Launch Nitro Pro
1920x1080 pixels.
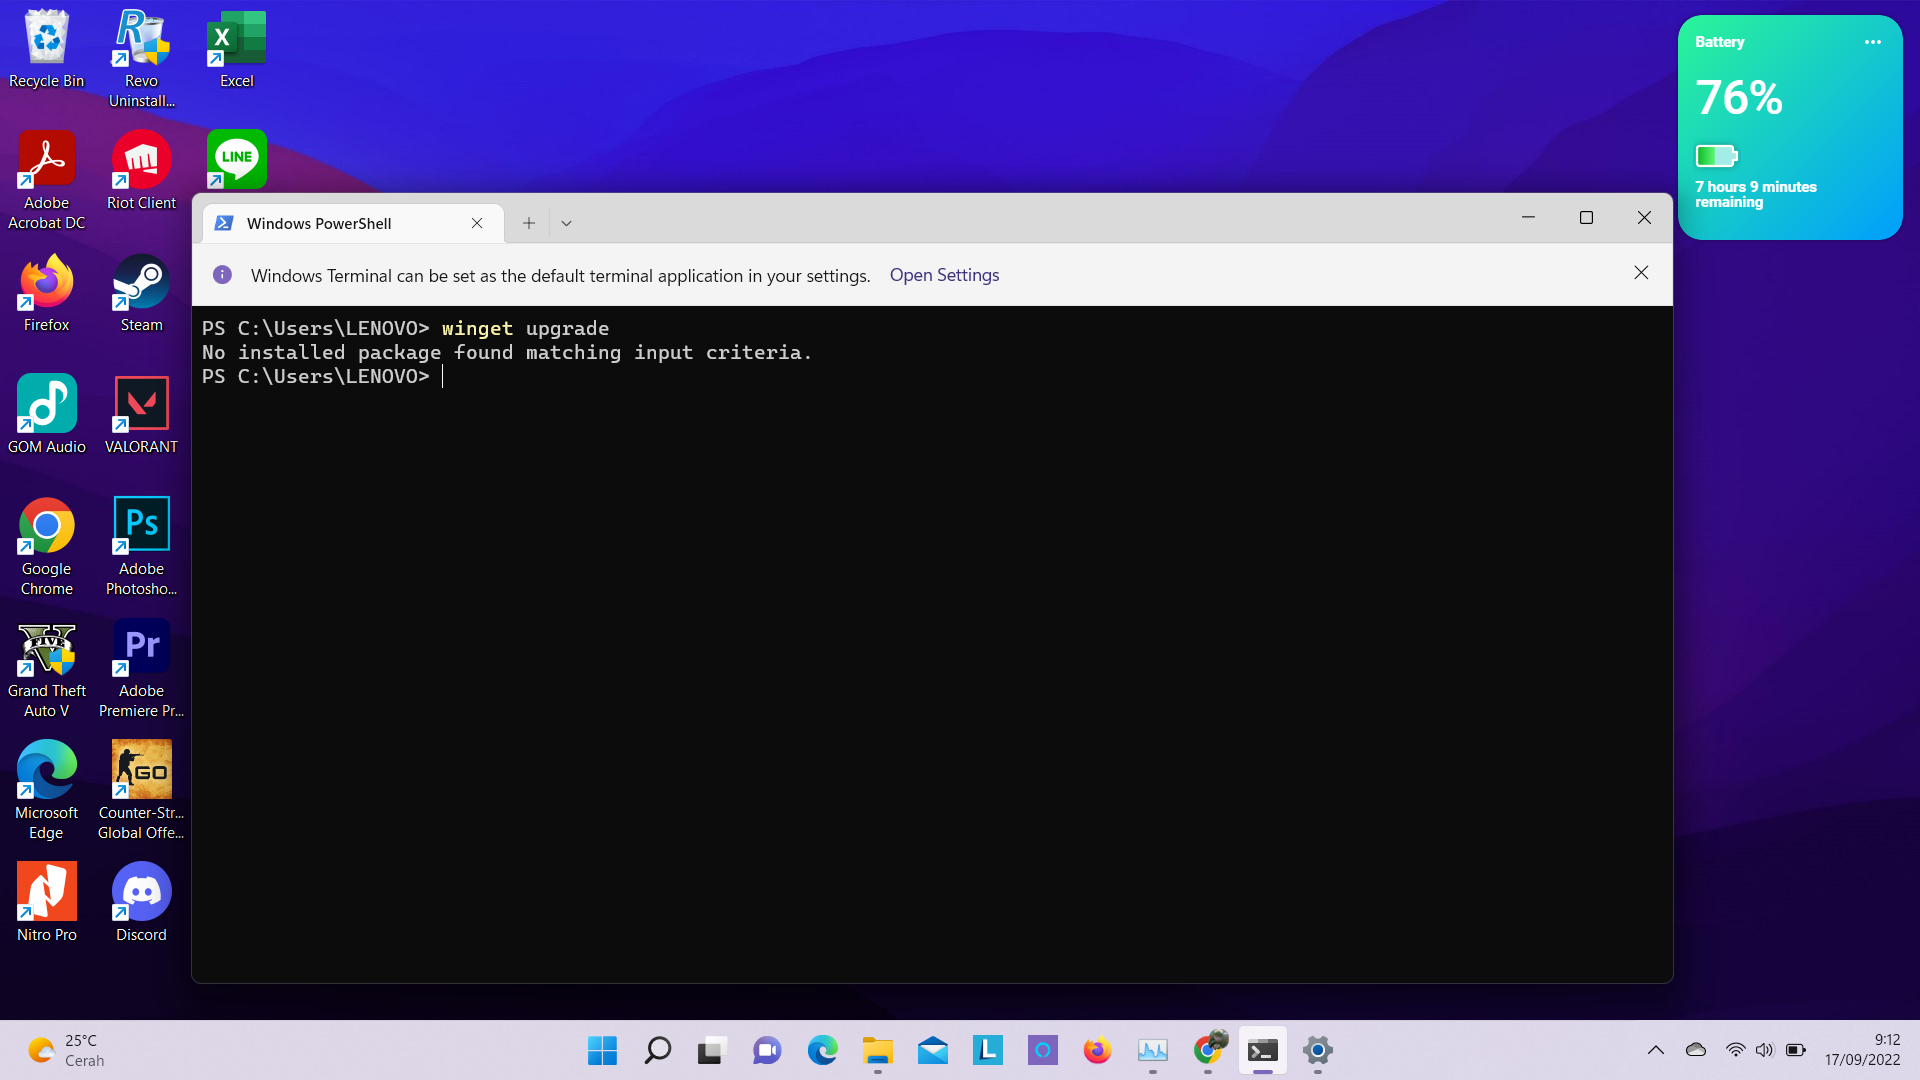(46, 893)
